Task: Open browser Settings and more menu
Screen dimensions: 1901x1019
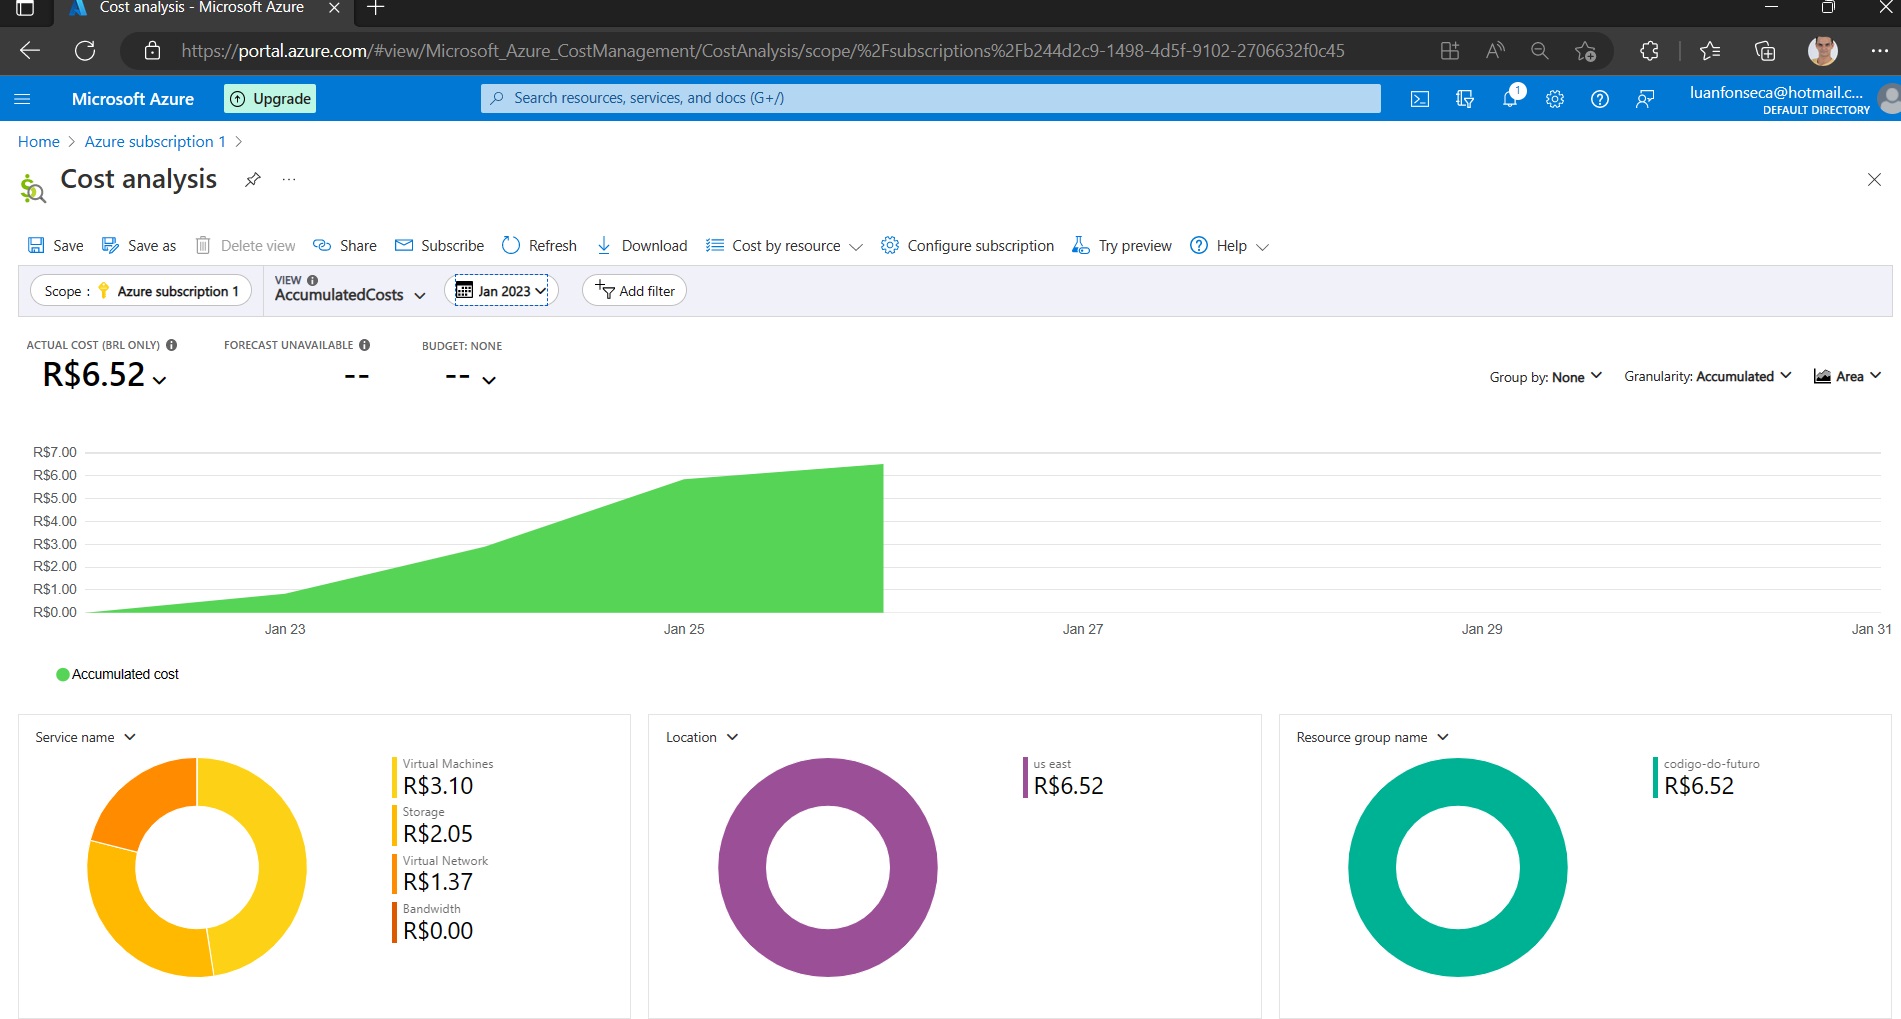Action: pos(1880,50)
